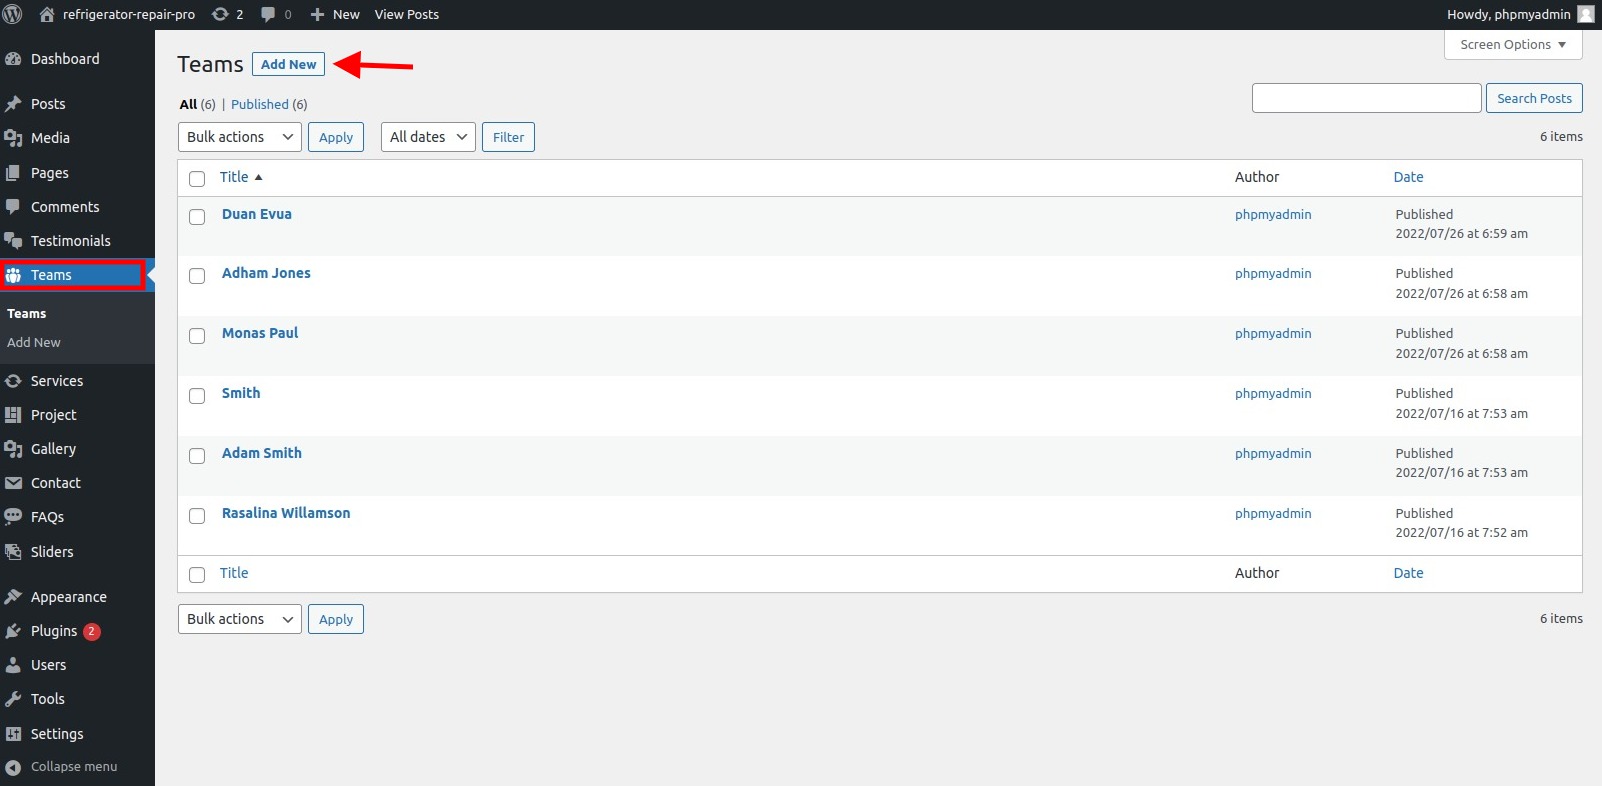The width and height of the screenshot is (1602, 786).
Task: Click the Posts pushpin icon
Action: (13, 104)
